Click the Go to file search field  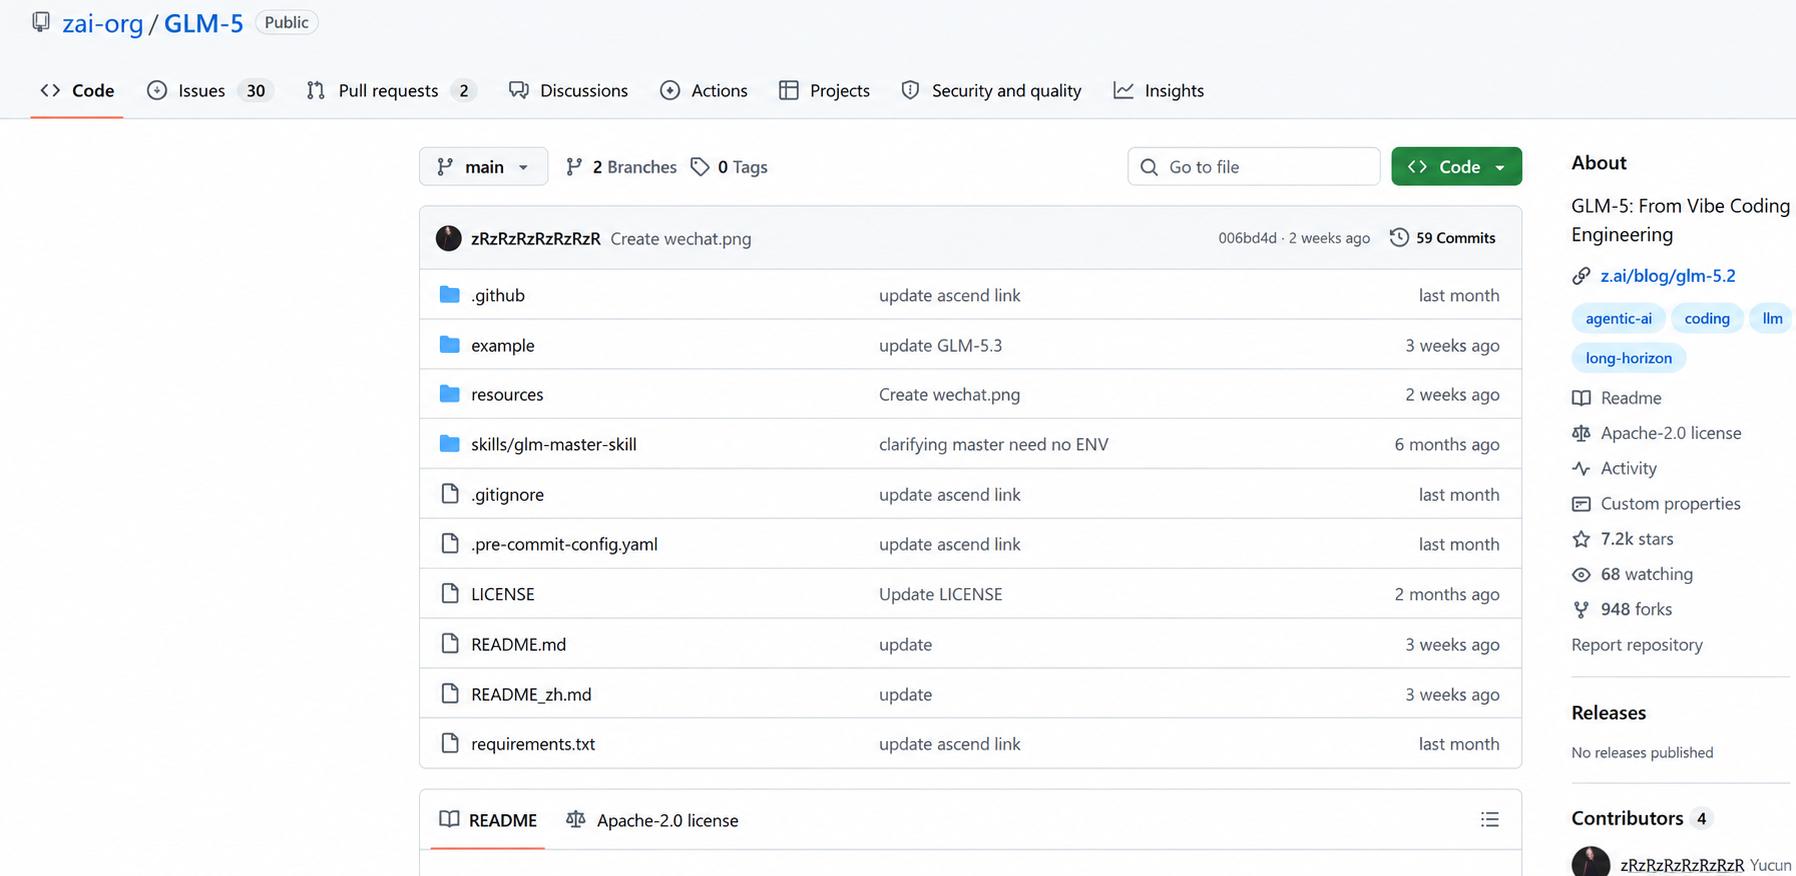pos(1254,167)
